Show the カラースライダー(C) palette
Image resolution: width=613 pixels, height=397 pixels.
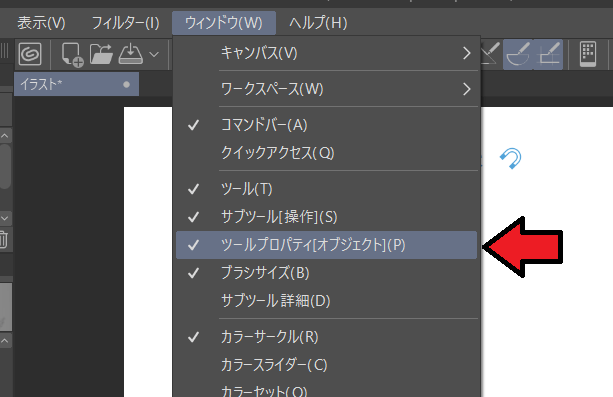click(x=326, y=365)
